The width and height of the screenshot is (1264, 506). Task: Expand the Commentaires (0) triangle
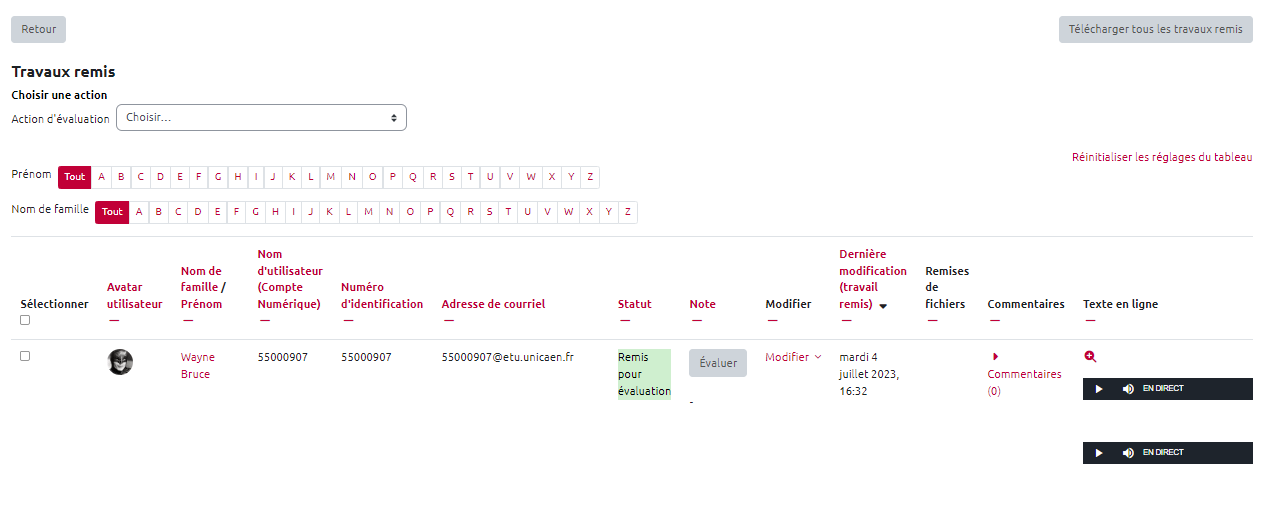(x=996, y=356)
